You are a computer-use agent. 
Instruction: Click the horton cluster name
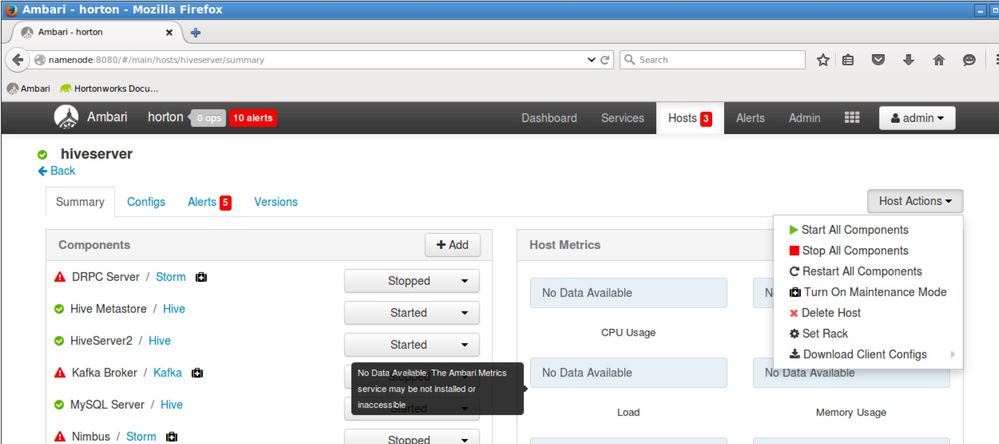coord(165,117)
